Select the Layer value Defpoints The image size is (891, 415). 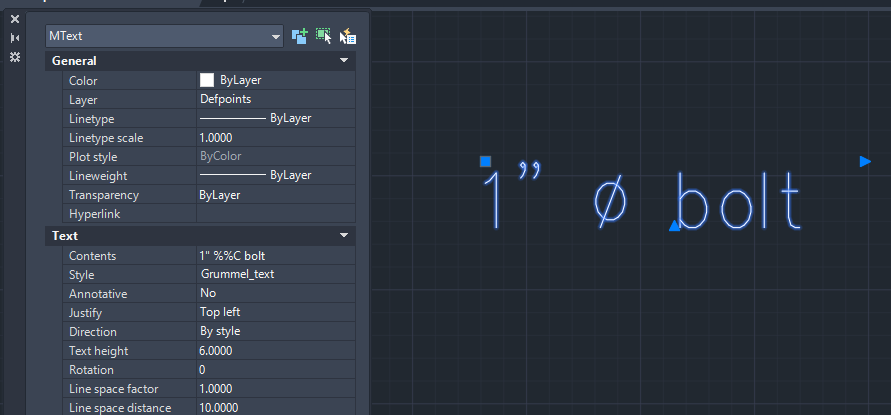click(x=276, y=99)
